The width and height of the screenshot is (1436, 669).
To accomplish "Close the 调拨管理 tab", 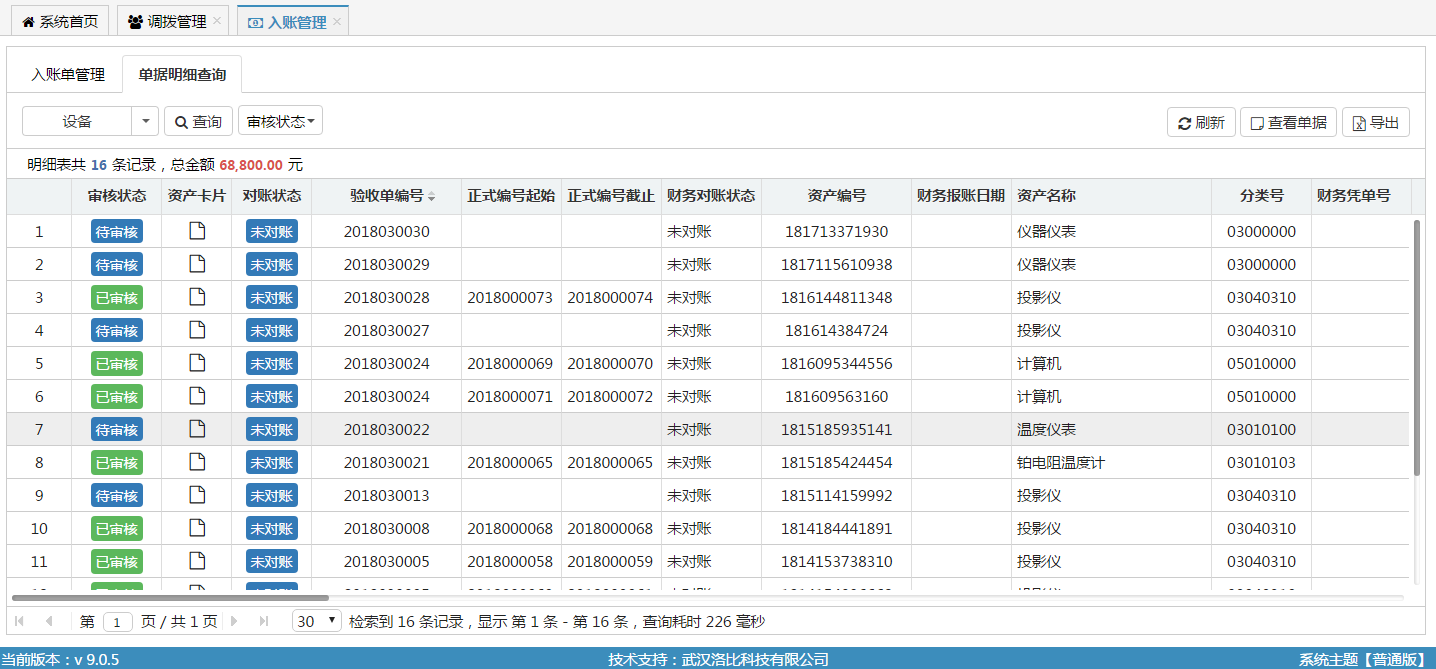I will tap(217, 21).
